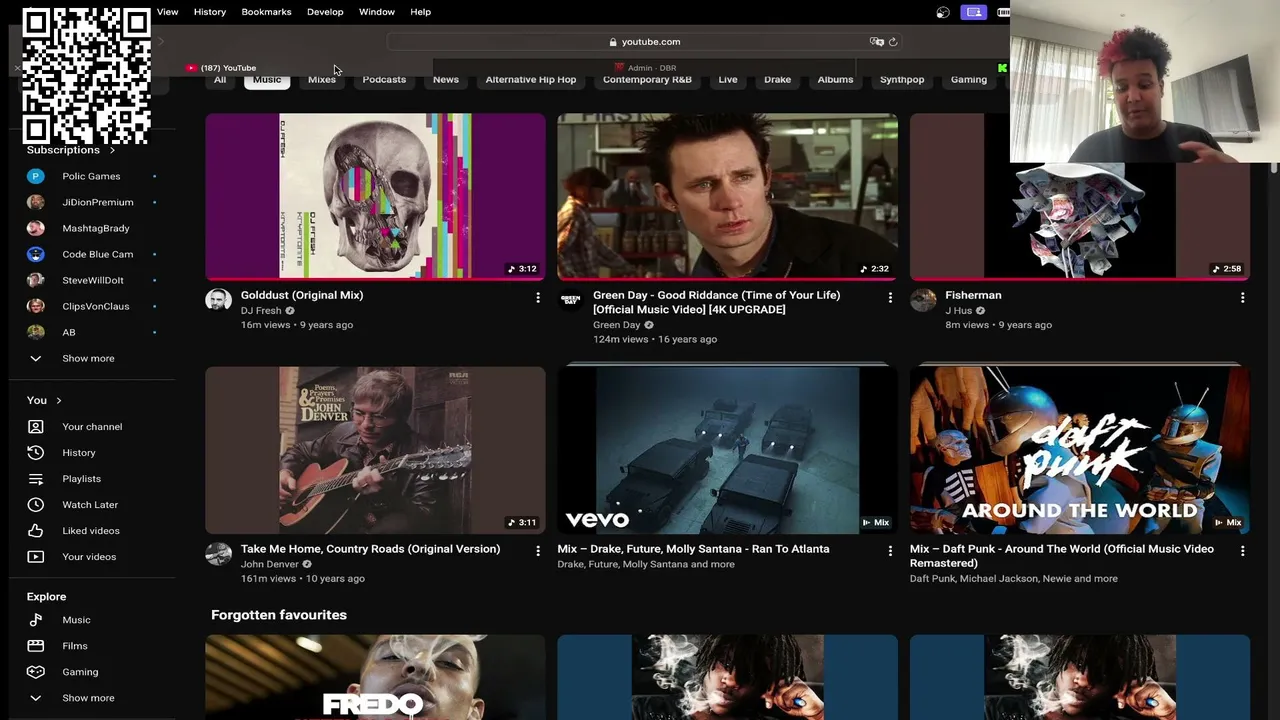Open more options for Green Day video
Image resolution: width=1280 pixels, height=720 pixels.
(x=890, y=297)
